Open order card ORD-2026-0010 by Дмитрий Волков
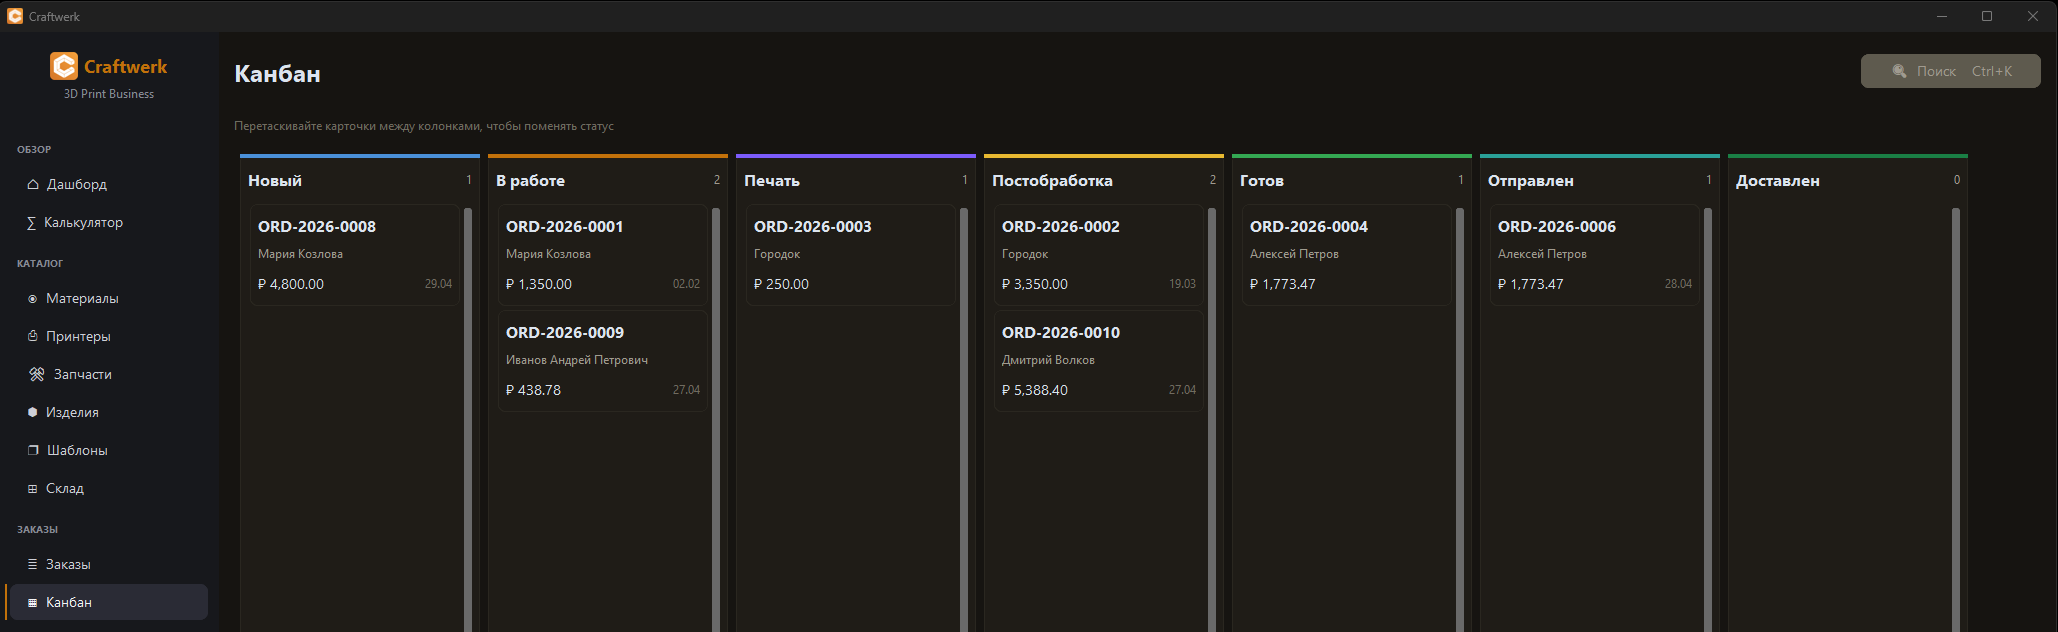The height and width of the screenshot is (632, 2058). pos(1098,361)
